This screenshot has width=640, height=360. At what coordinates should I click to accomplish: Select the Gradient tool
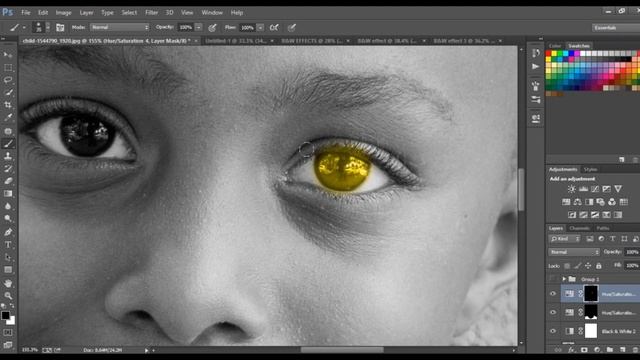8,193
